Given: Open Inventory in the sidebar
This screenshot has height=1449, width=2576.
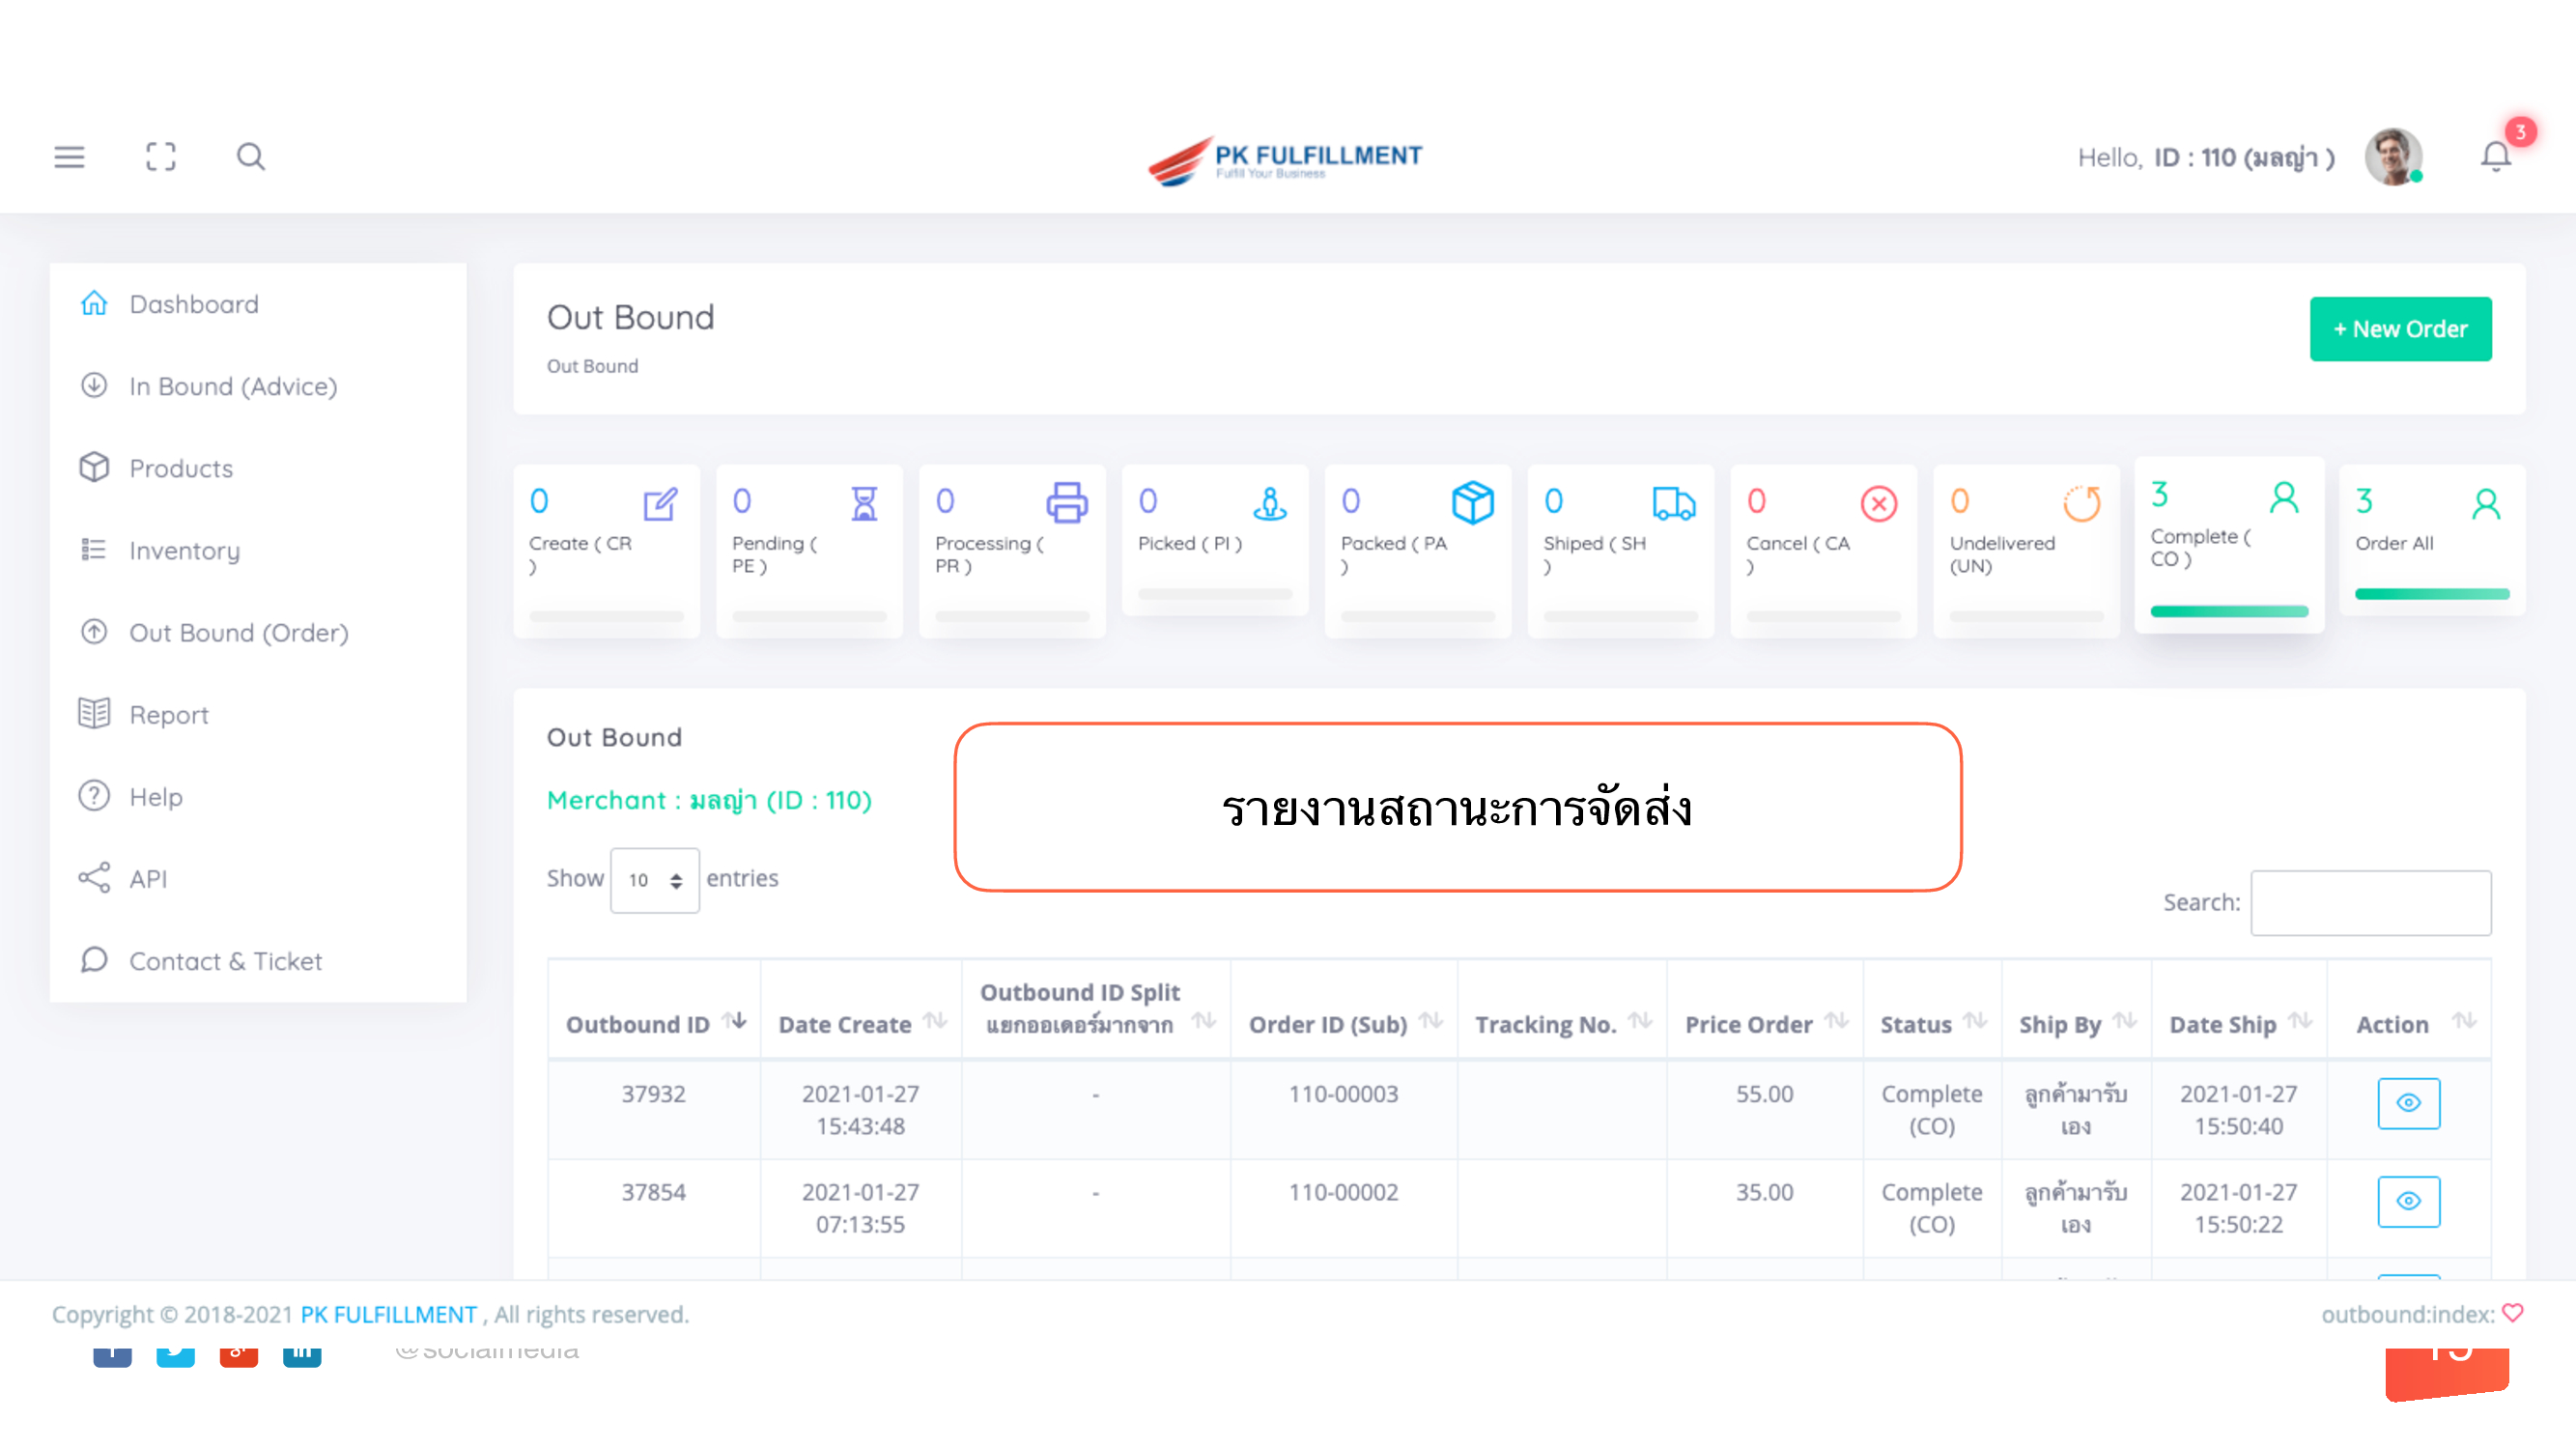Looking at the screenshot, I should [184, 550].
